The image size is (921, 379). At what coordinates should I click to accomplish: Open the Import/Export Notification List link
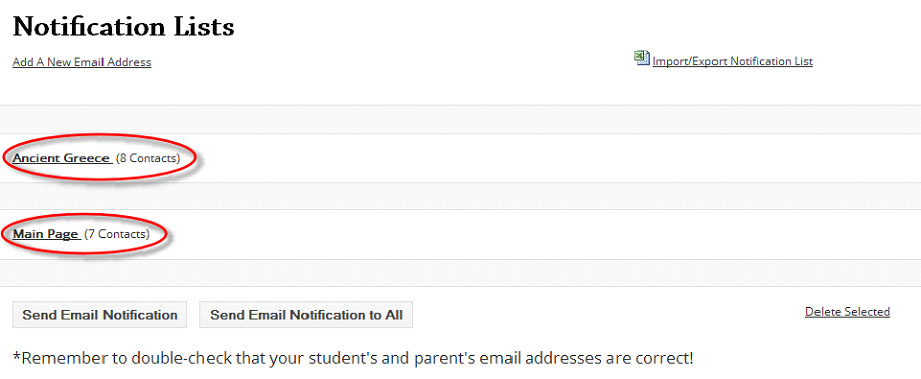(x=732, y=61)
